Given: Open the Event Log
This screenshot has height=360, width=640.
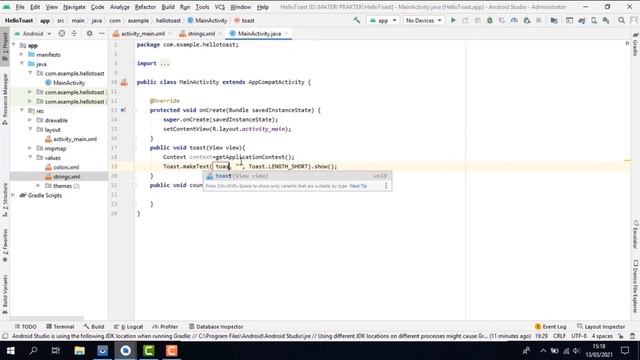Looking at the screenshot, I should [x=550, y=327].
